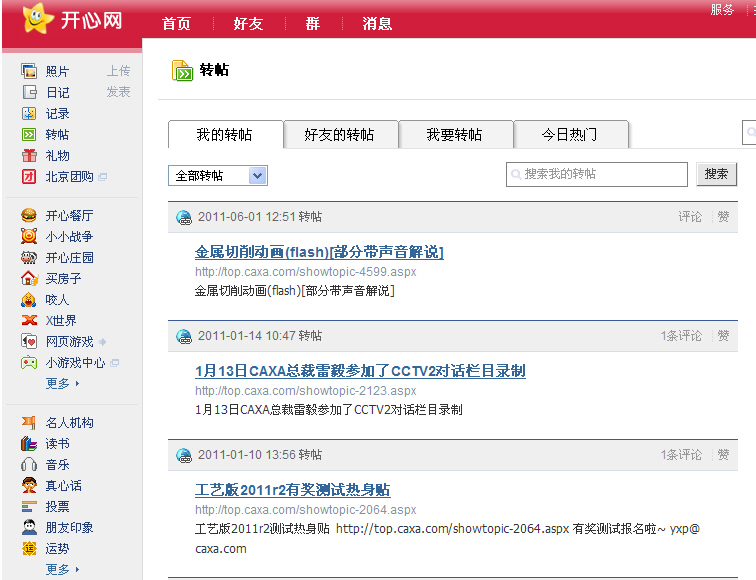Open the 金属切削动画(flash) post link
Screen dimensions: 756x580
[319, 252]
